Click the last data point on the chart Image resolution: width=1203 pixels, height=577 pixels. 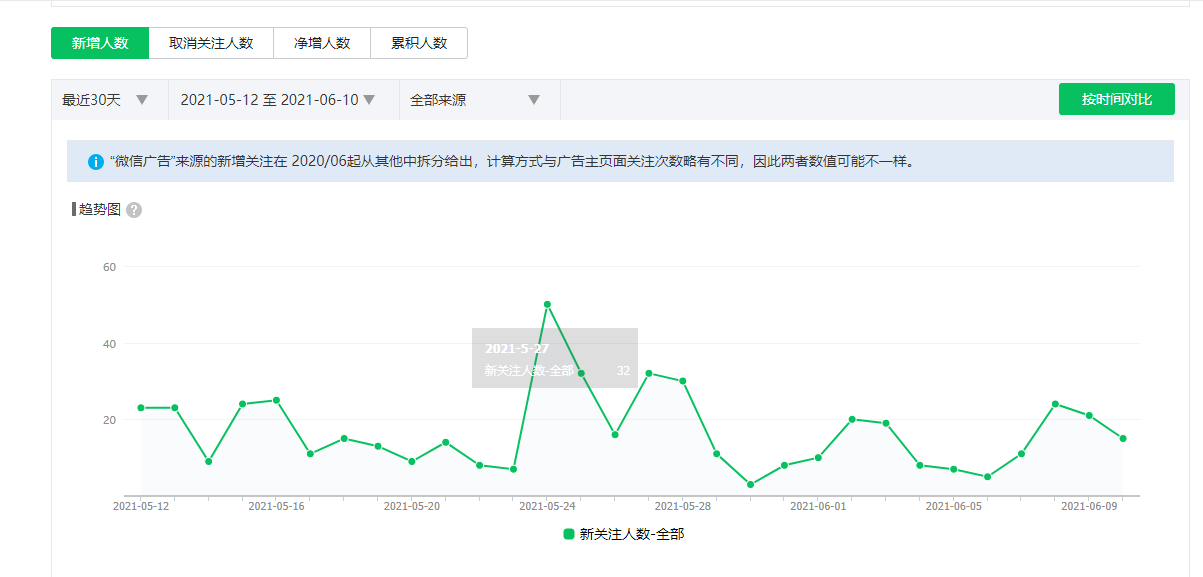[x=1123, y=438]
